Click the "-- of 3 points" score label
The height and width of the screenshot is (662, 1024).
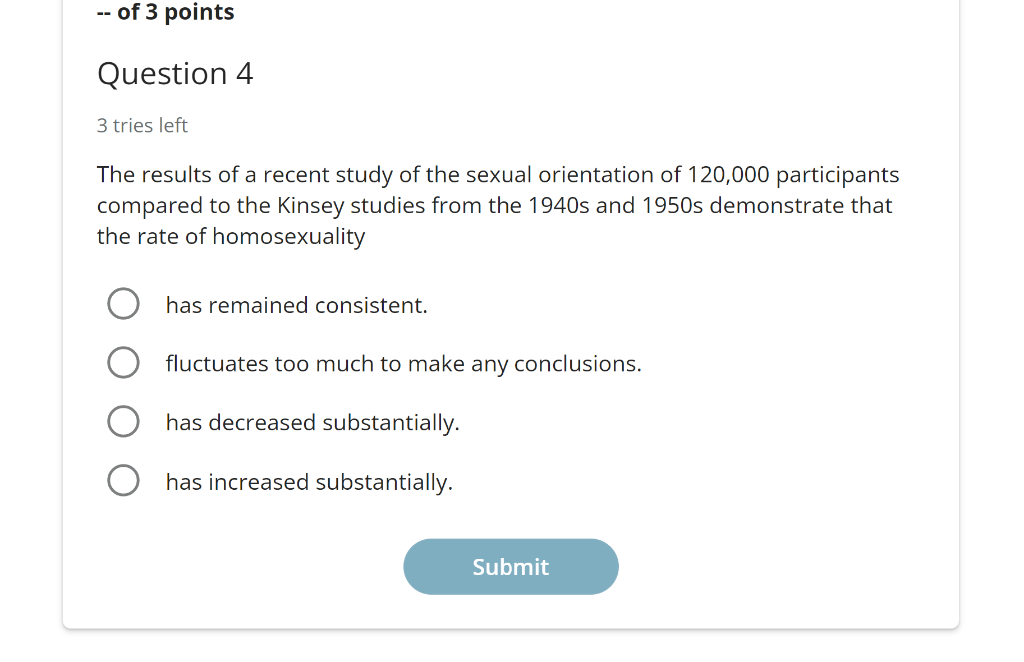(x=166, y=13)
